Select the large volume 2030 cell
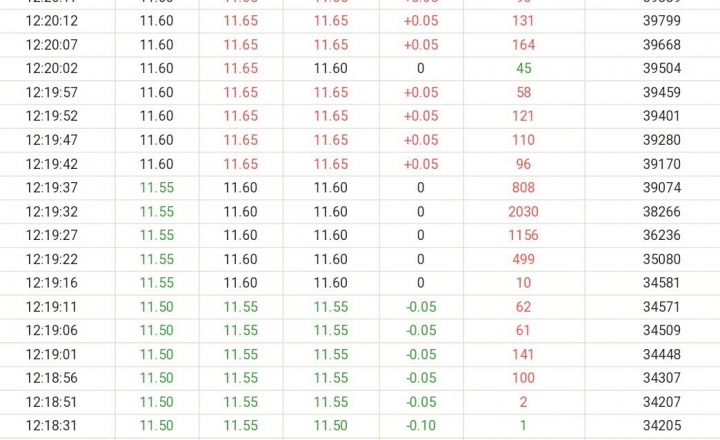This screenshot has width=720, height=440. coord(523,212)
